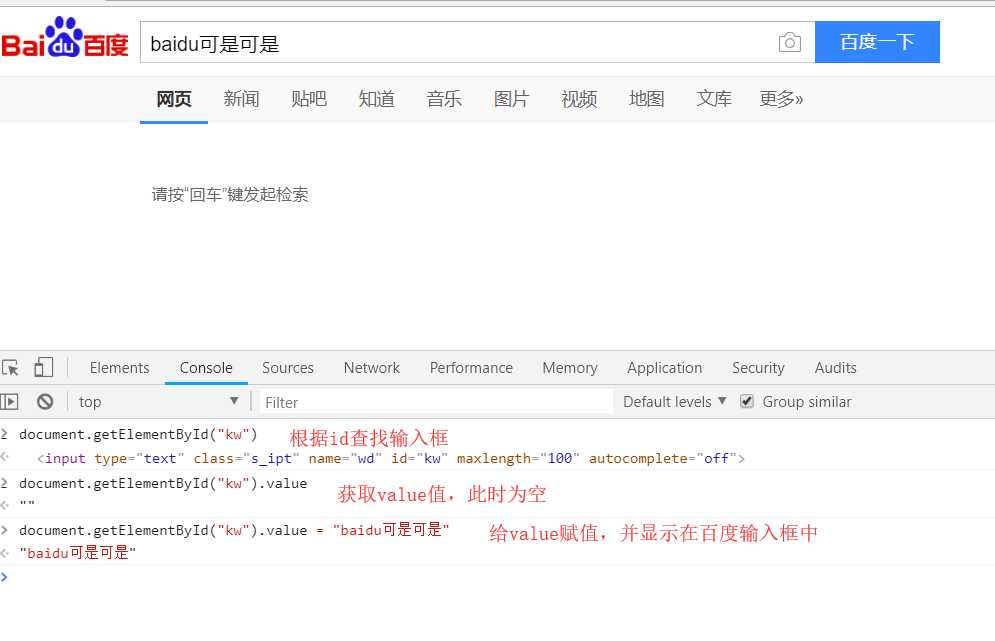Switch to the Elements tab
Screen dimensions: 995x641
click(x=119, y=367)
